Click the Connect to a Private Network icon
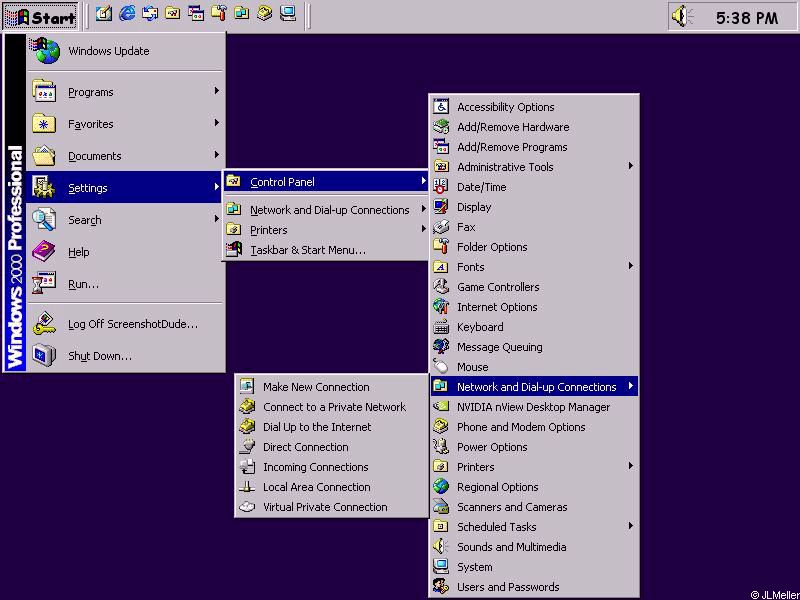Viewport: 800px width, 600px height. point(247,406)
